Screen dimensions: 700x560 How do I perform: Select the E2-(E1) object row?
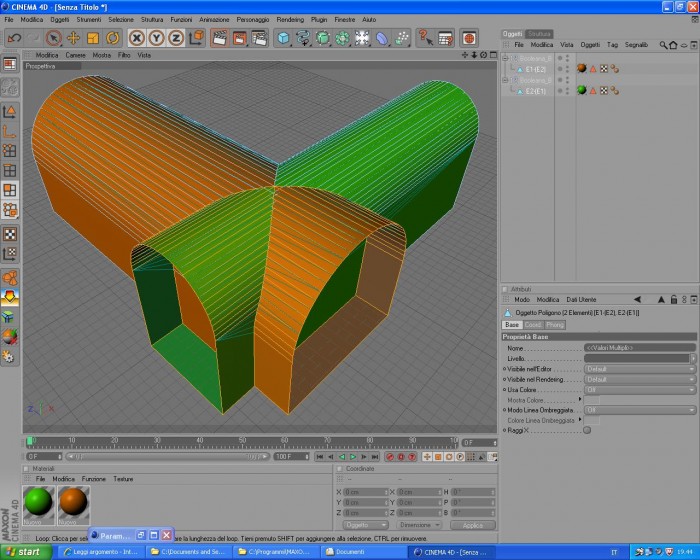coord(535,91)
